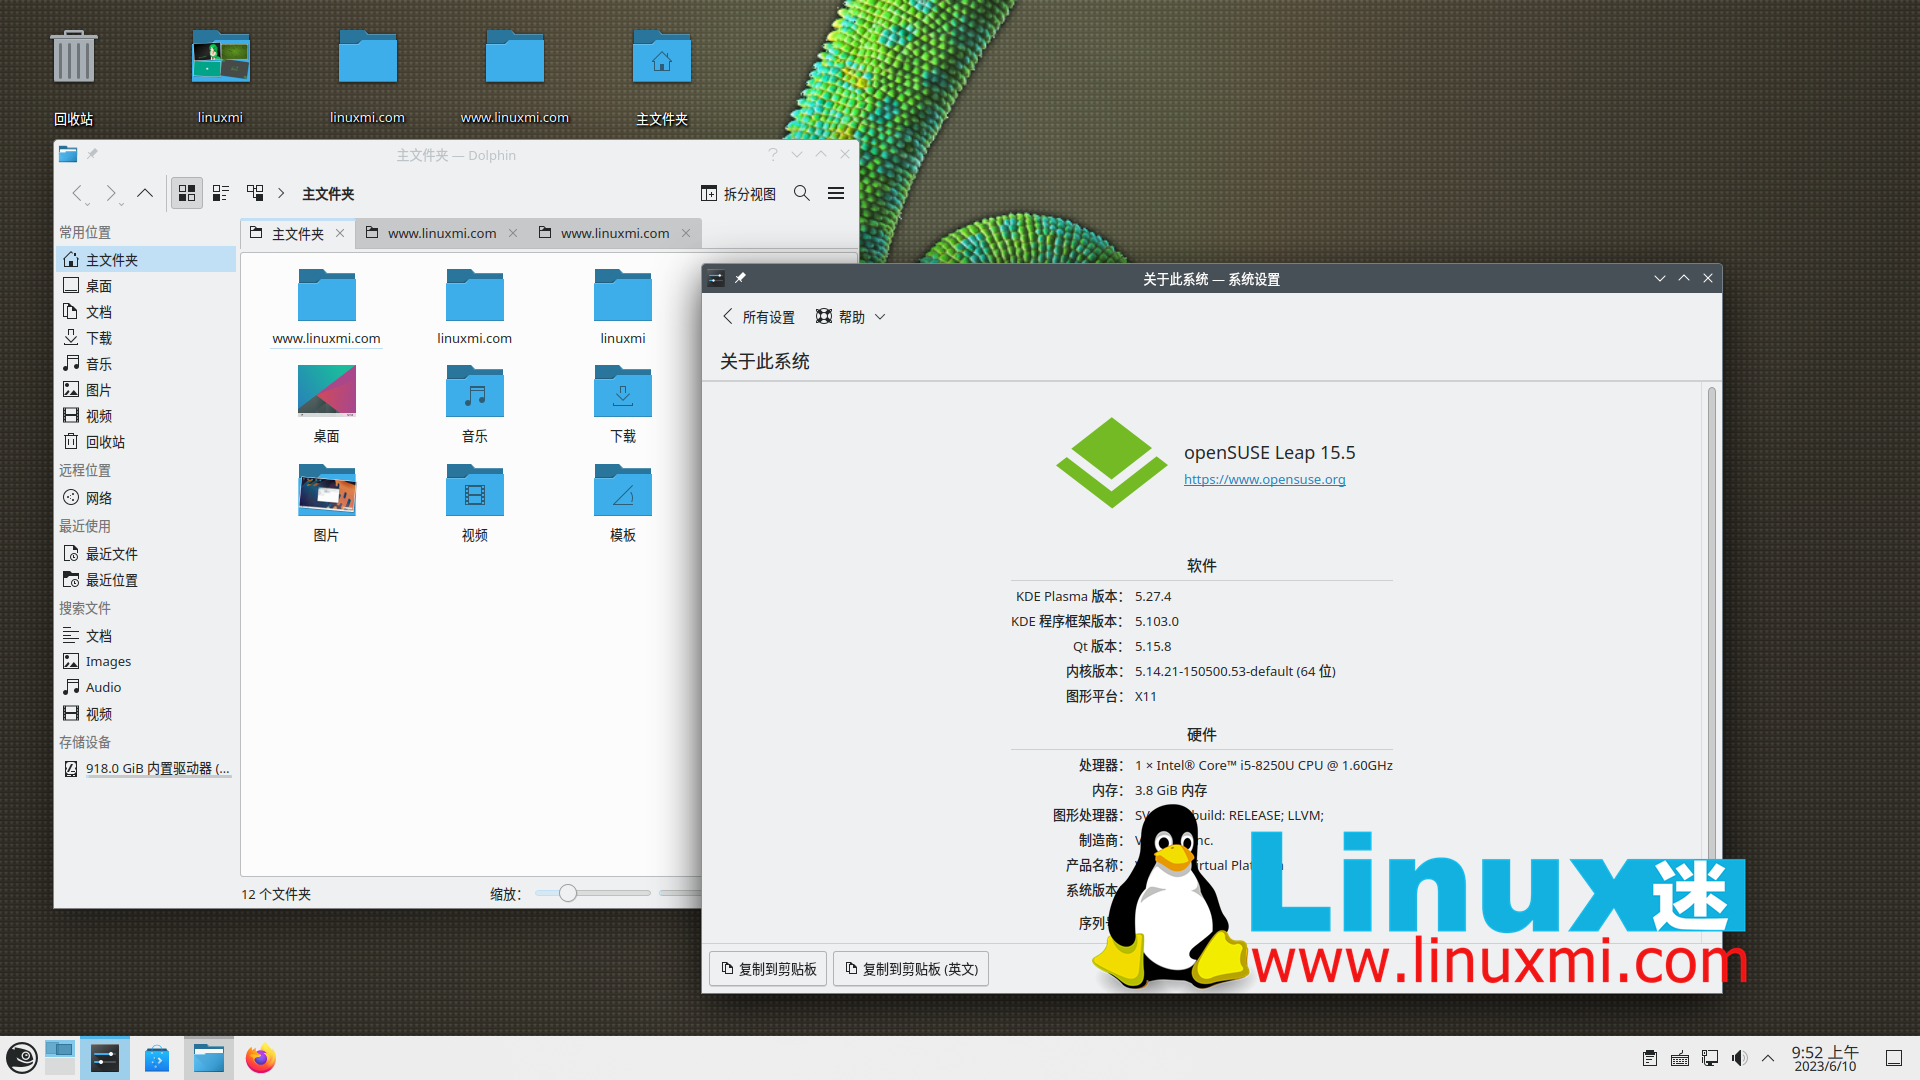This screenshot has width=1920, height=1080.
Task: Select the 模板 folder in file view
Action: 622,503
